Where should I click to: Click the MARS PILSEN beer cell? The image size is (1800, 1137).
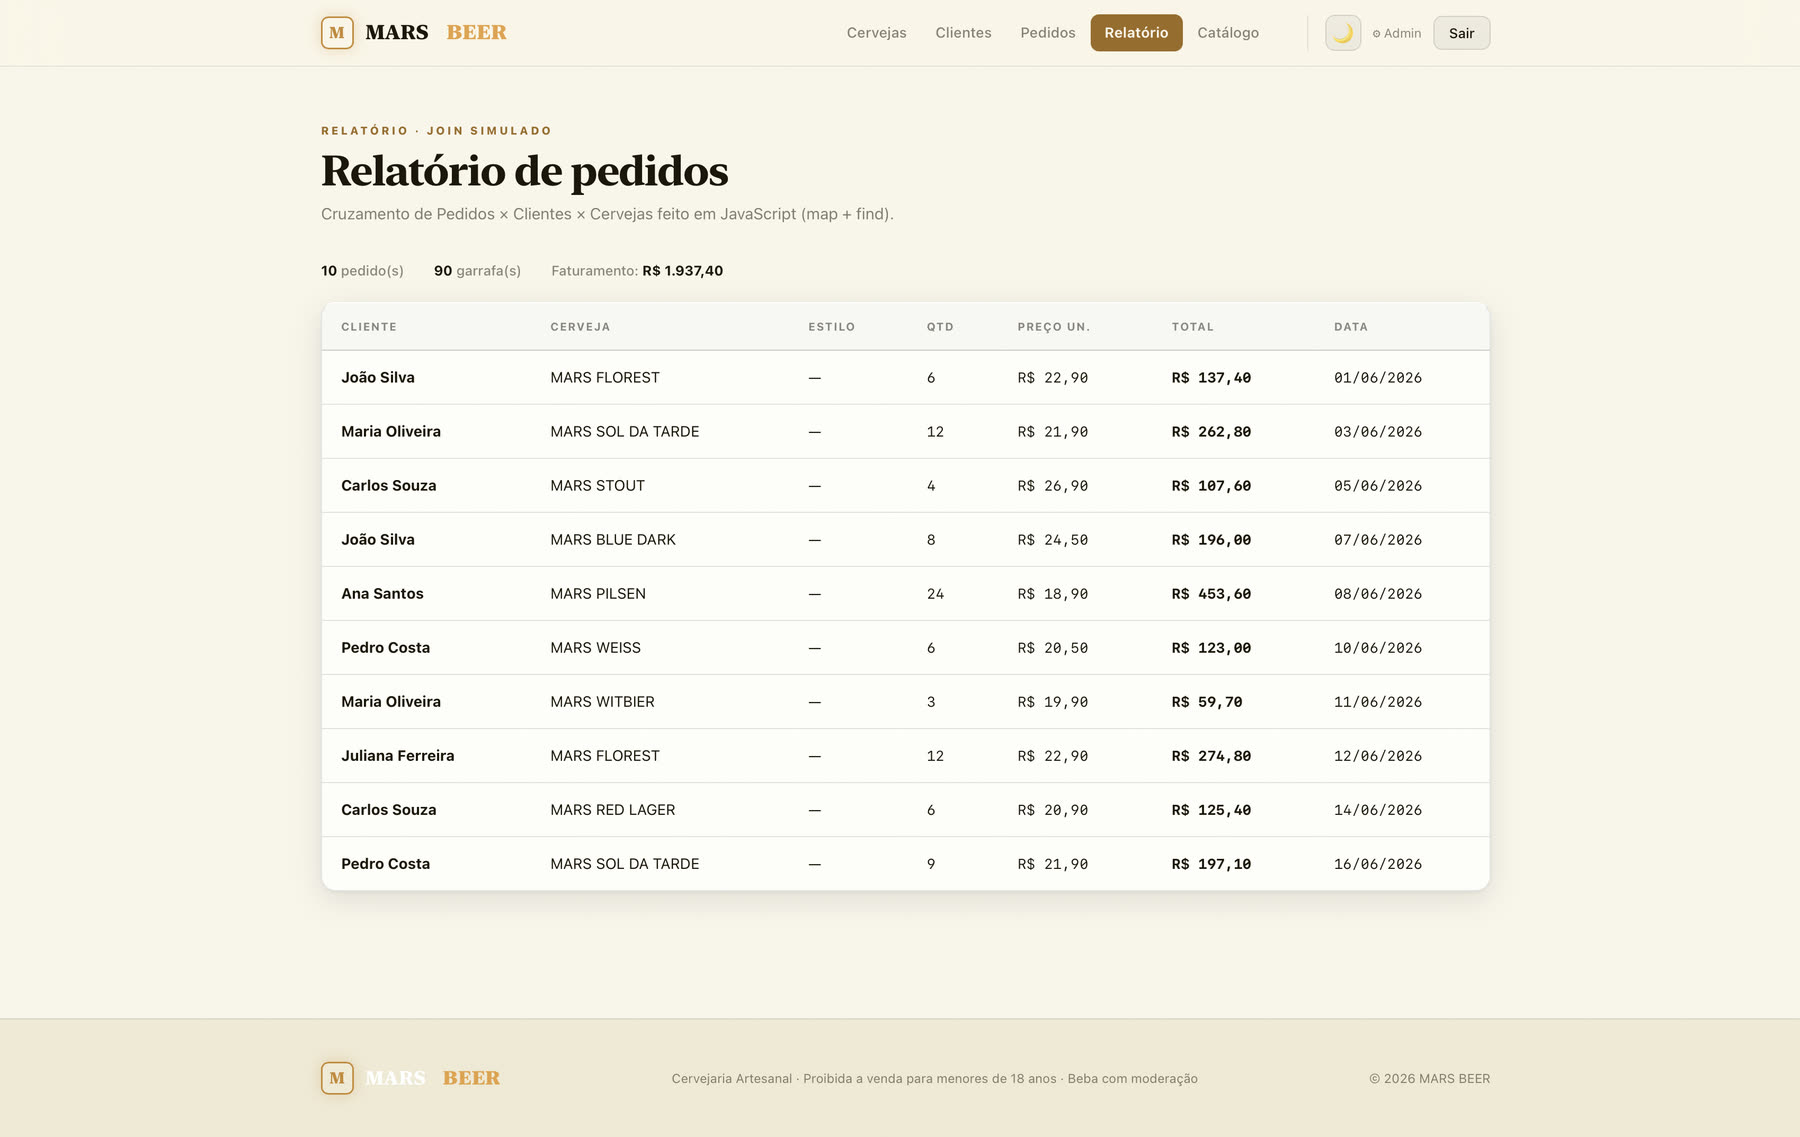(598, 594)
